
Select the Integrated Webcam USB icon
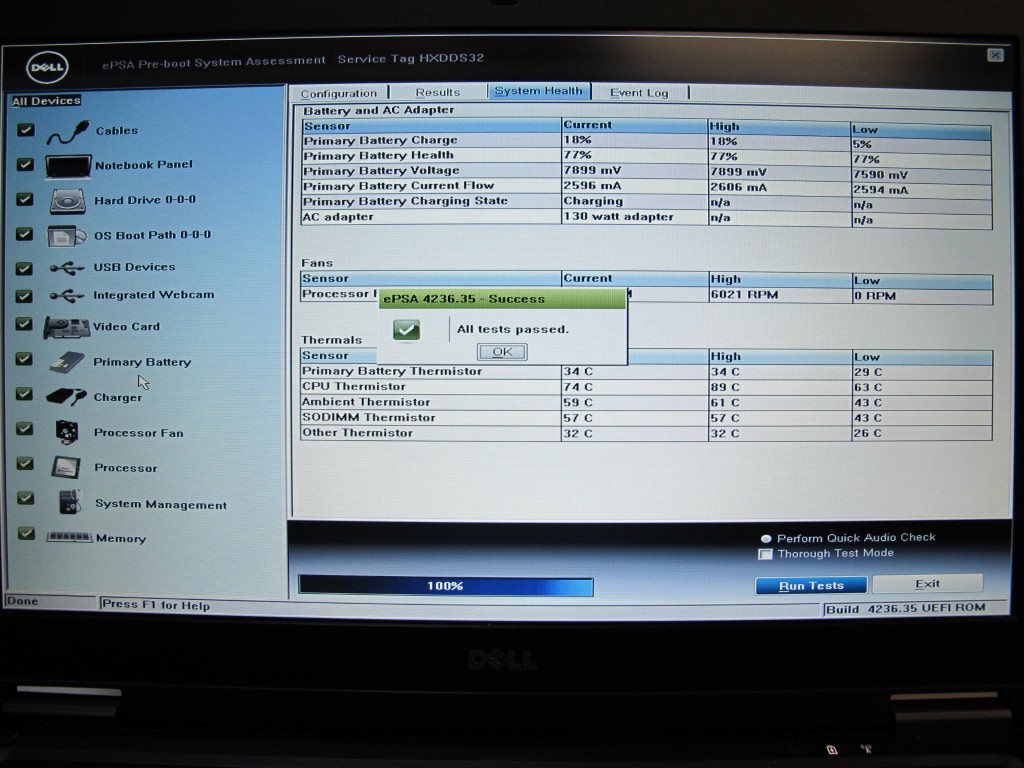click(67, 296)
